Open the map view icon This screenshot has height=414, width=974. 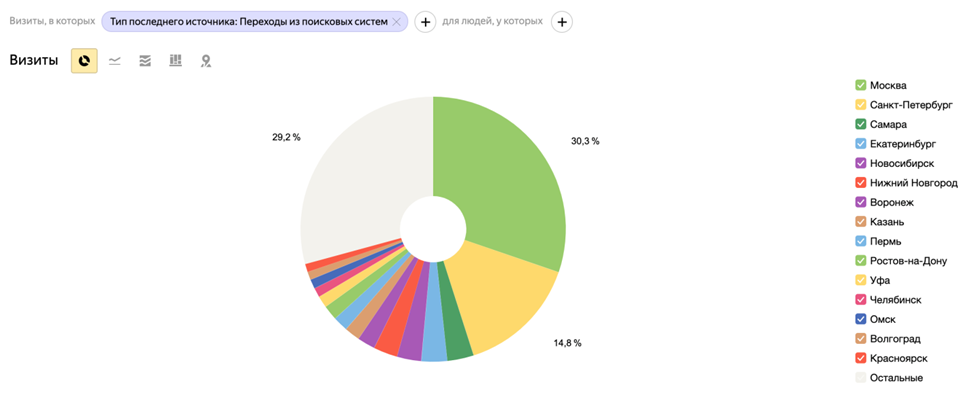206,61
